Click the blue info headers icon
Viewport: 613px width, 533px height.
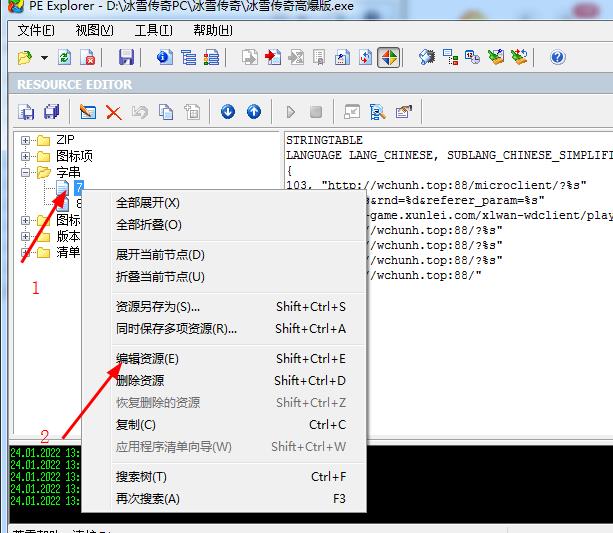(x=164, y=58)
